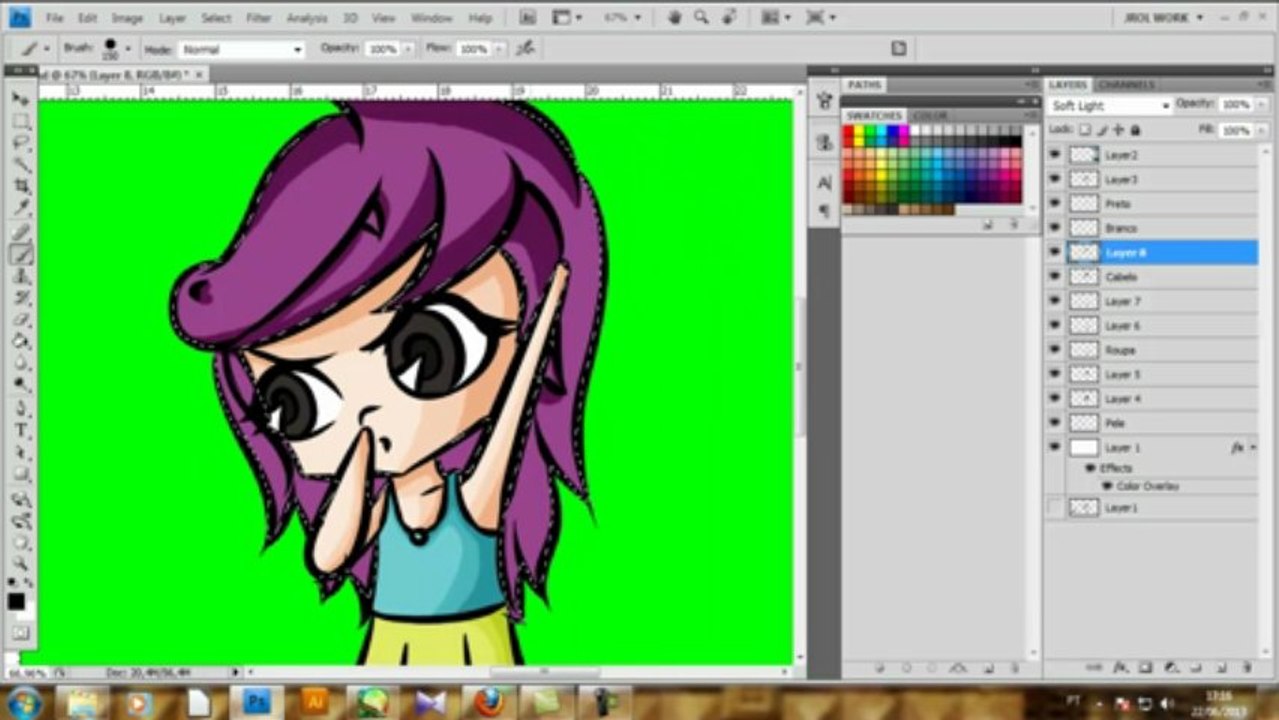Hide the Cabelo layer

(1054, 276)
